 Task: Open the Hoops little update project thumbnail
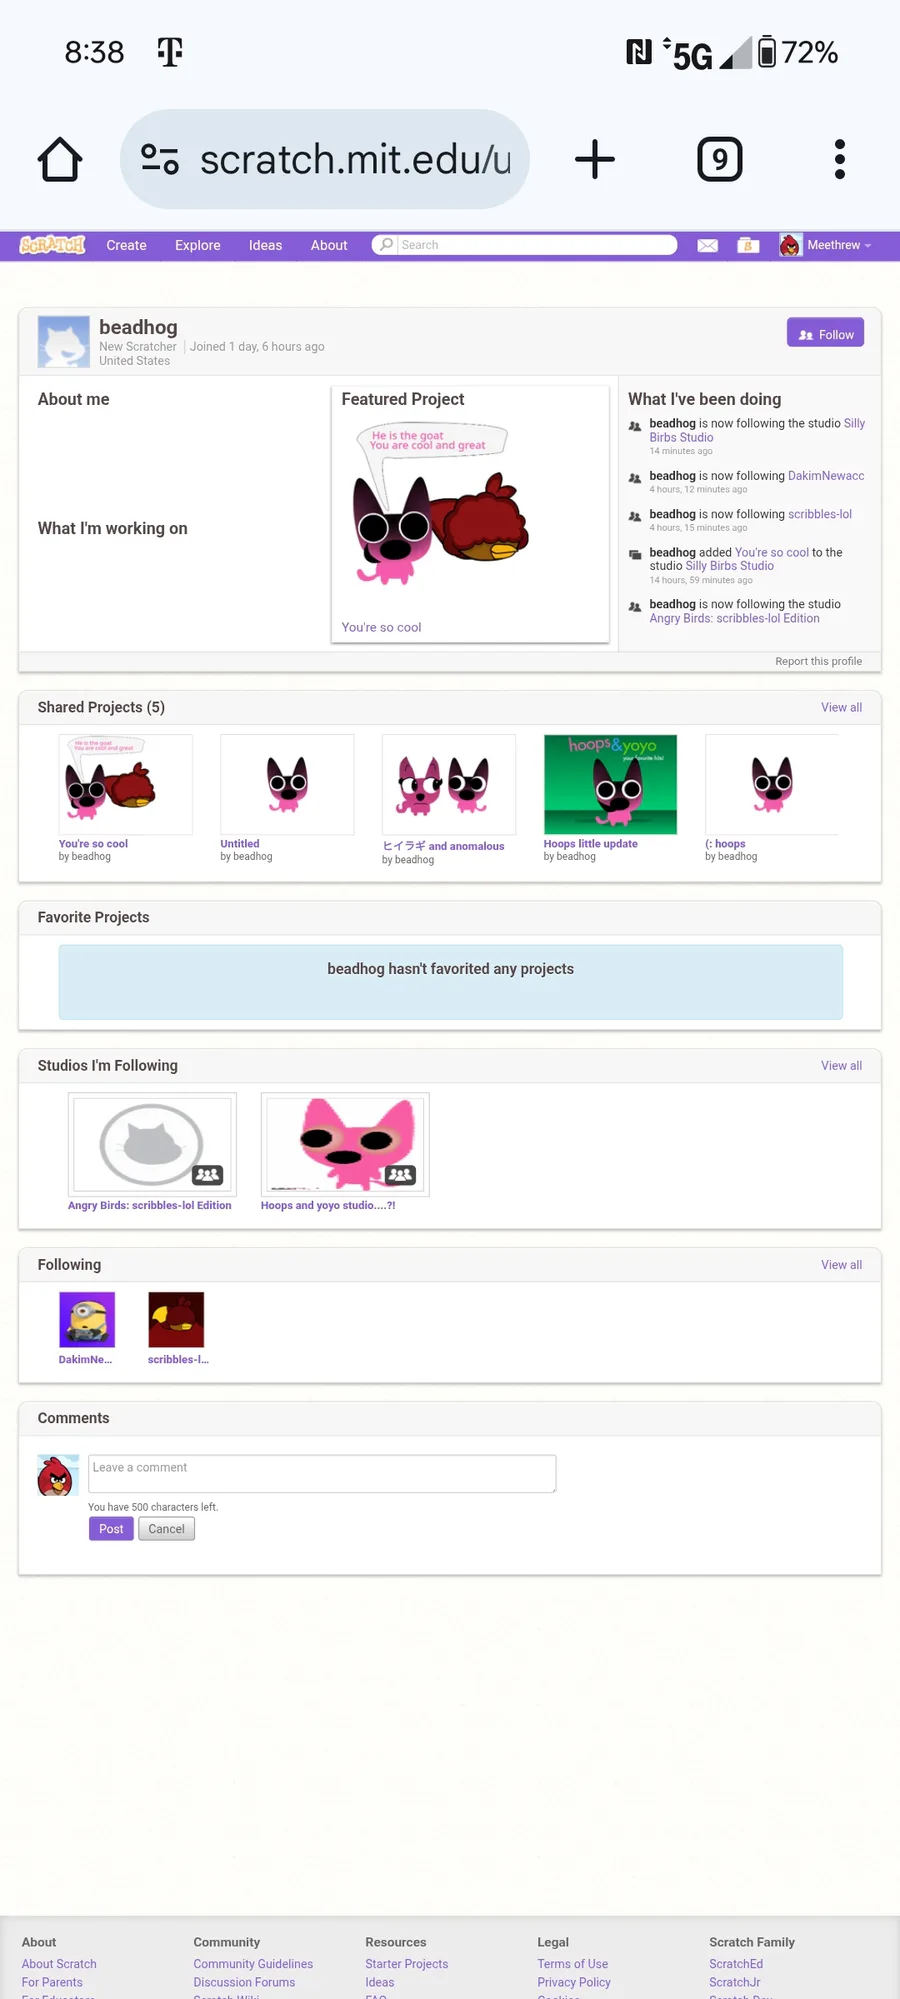pos(610,785)
